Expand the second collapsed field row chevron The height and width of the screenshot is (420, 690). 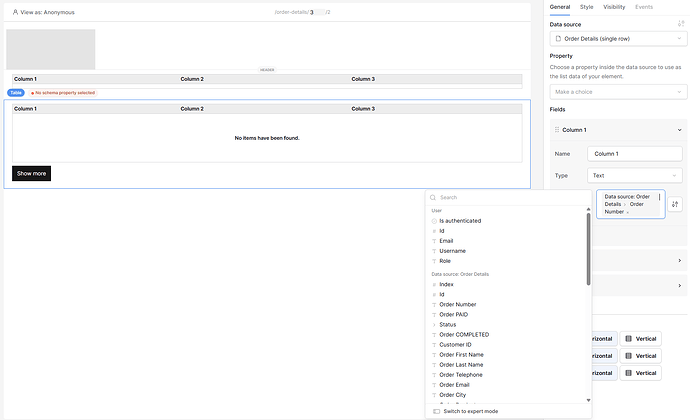(x=680, y=286)
